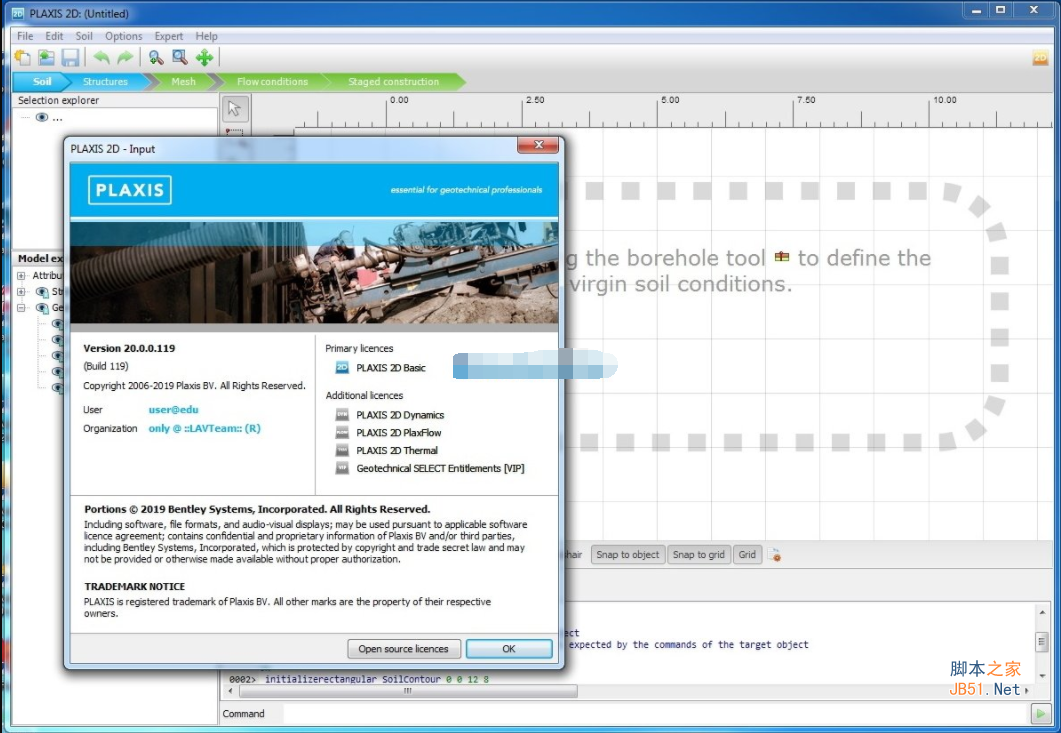The width and height of the screenshot is (1061, 733).
Task: Toggle visibility eye beside 'Ge' tree row
Action: (x=42, y=308)
